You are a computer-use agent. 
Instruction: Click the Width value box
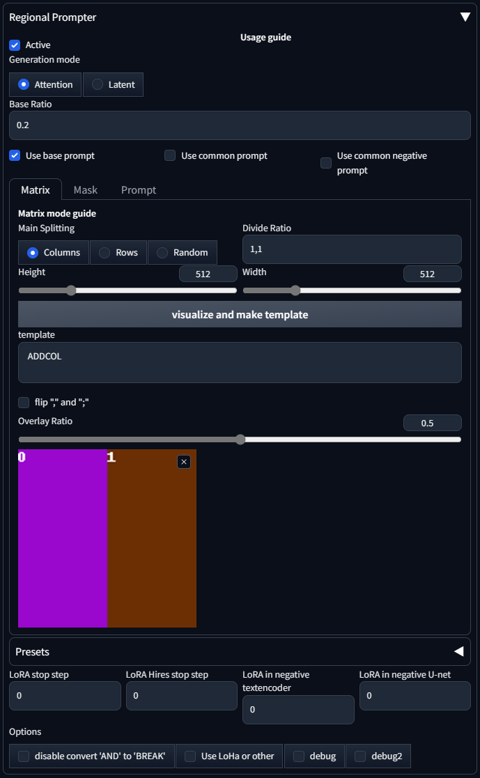(432, 274)
